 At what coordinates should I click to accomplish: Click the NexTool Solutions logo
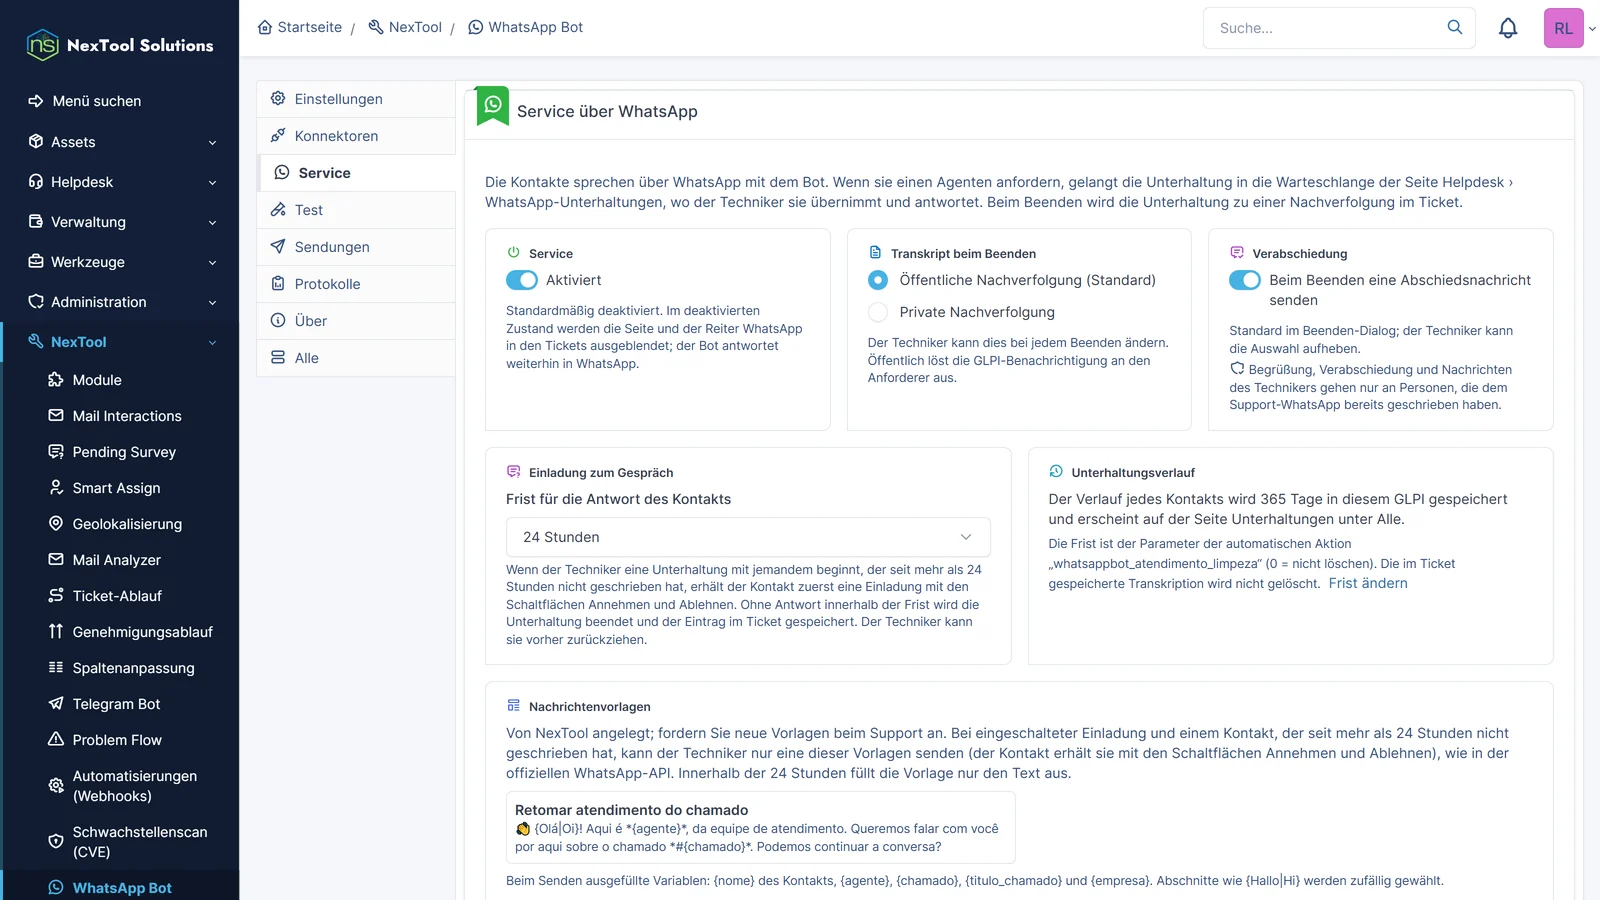120,45
